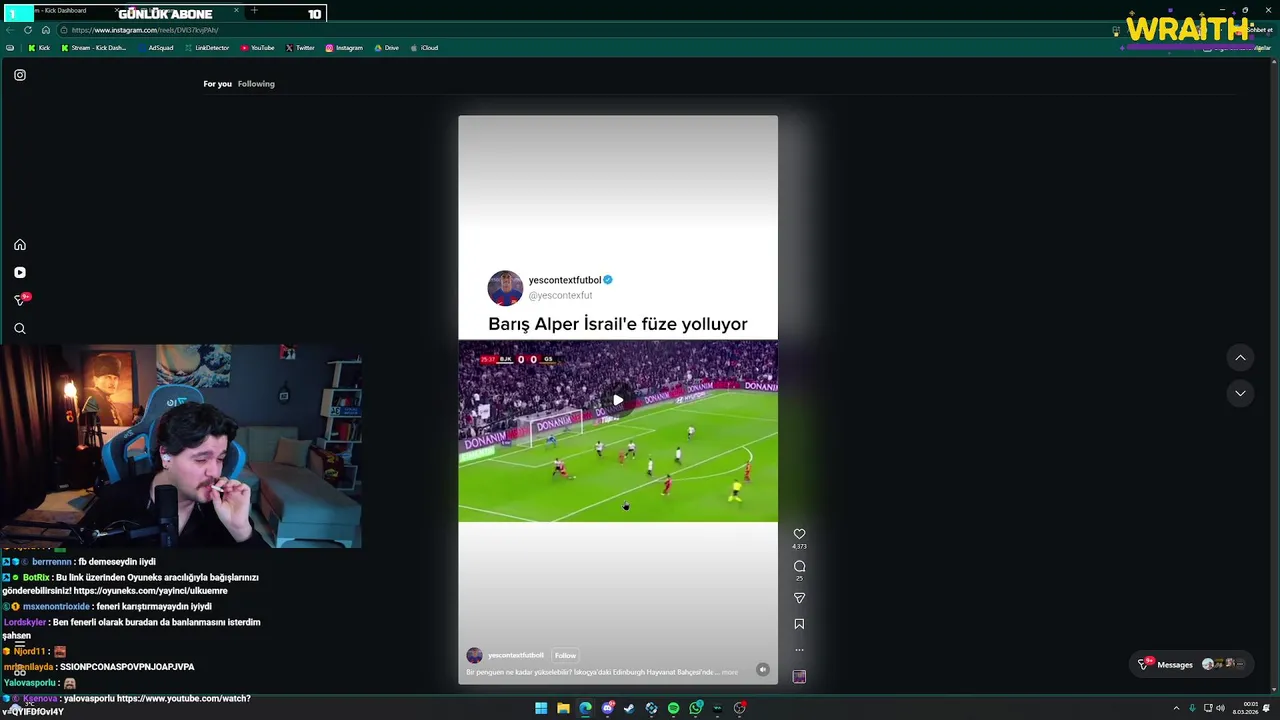Viewport: 1280px width, 720px height.
Task: Open the Drive bookmark
Action: click(x=386, y=48)
